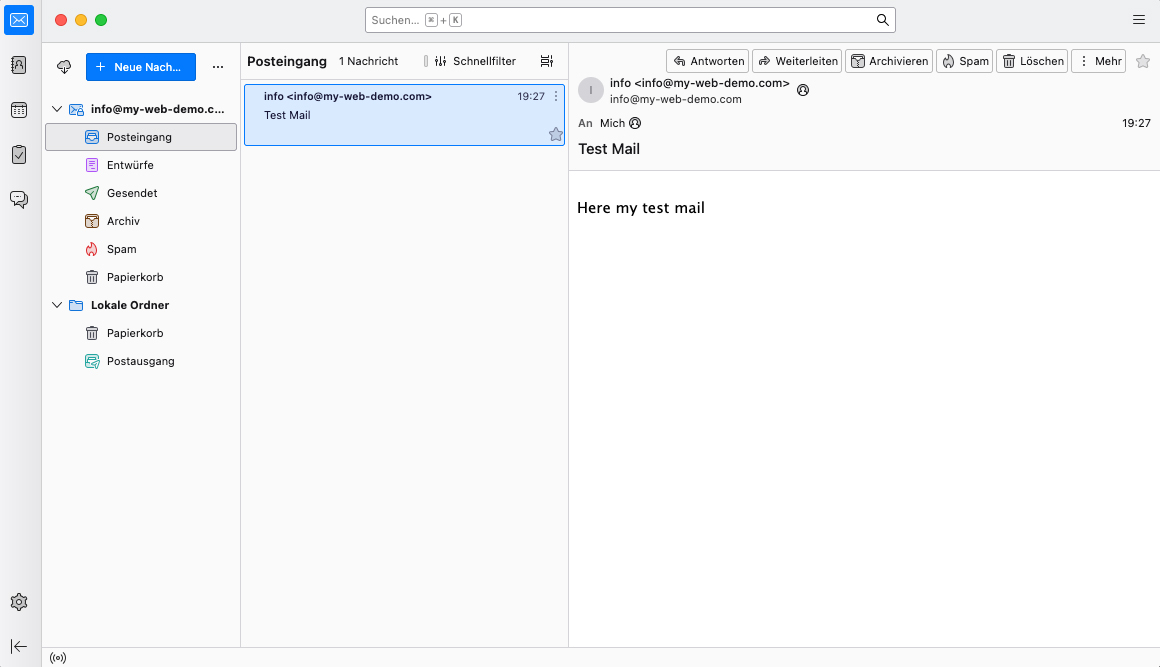Image resolution: width=1160 pixels, height=667 pixels.
Task: Click the sender avatar circle
Action: point(590,90)
